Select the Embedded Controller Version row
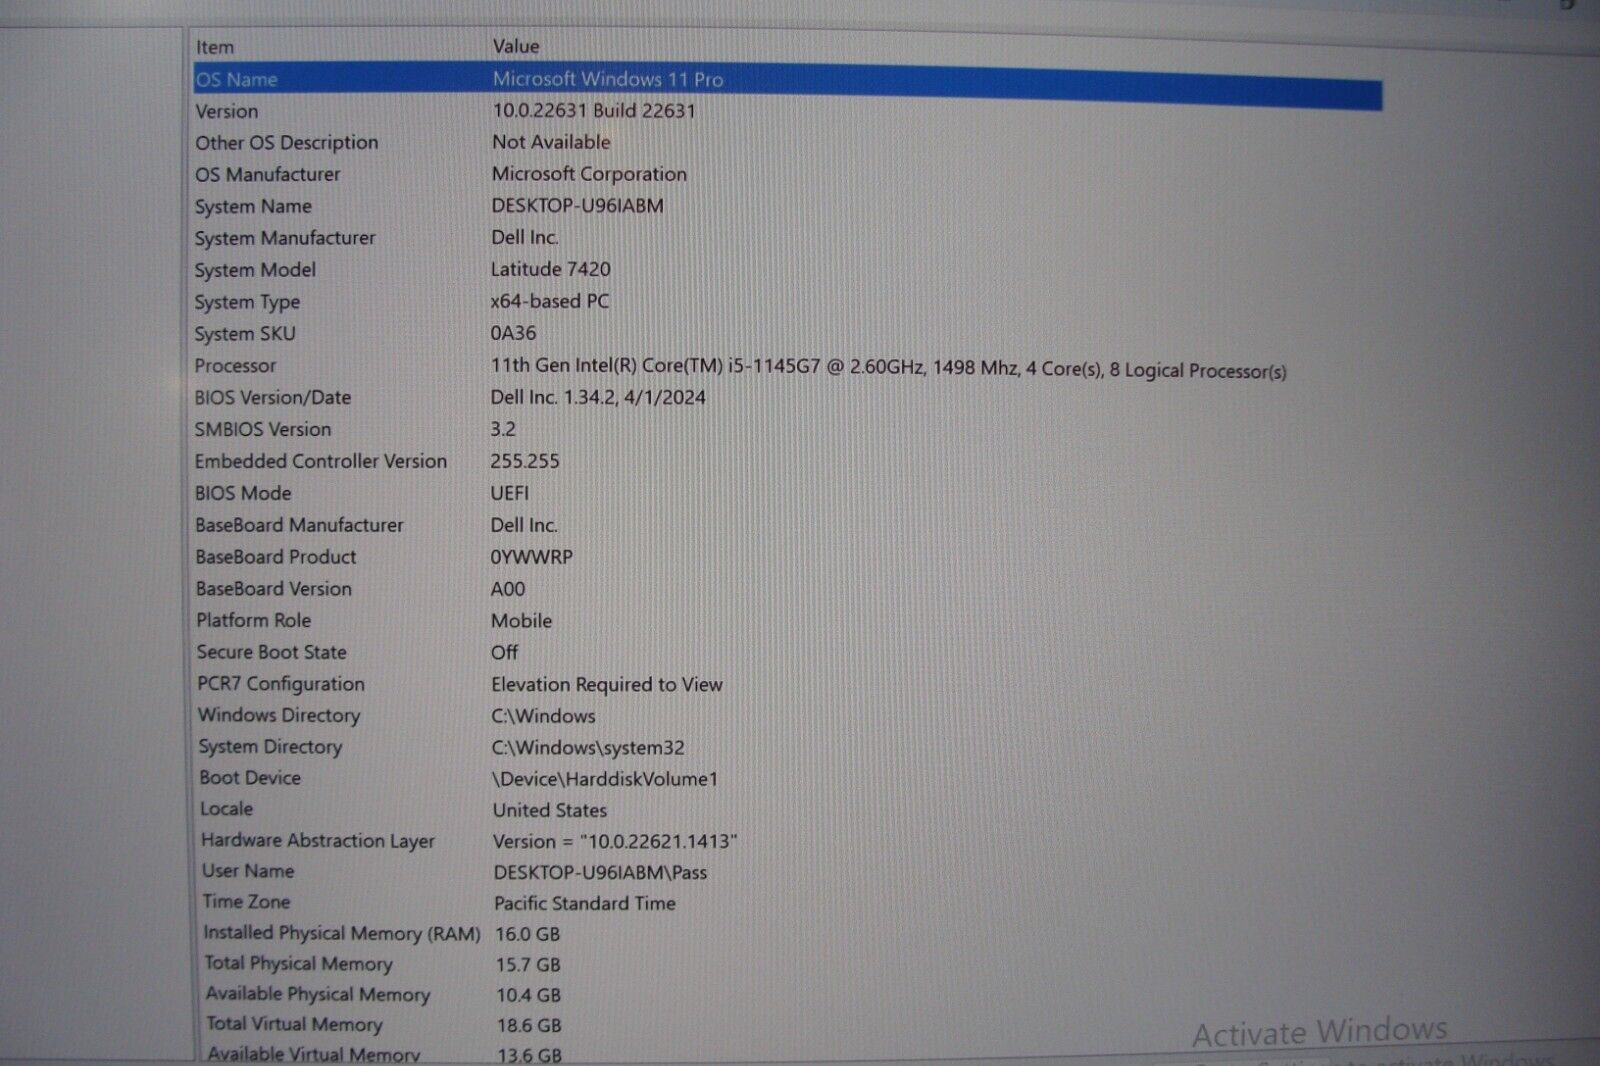This screenshot has height=1066, width=1600. click(x=321, y=461)
